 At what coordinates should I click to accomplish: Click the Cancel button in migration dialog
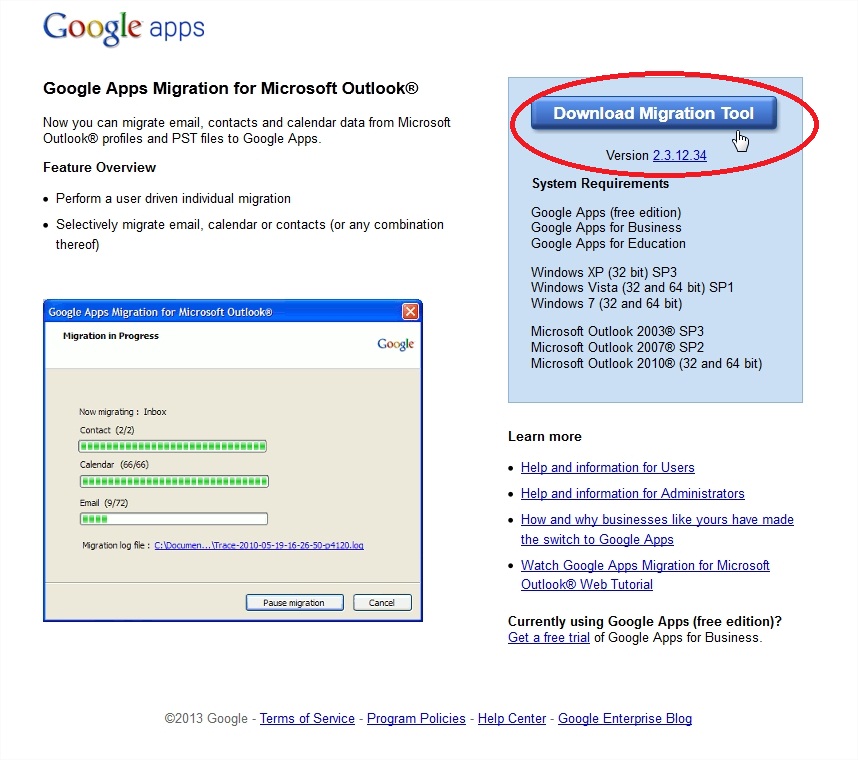click(382, 602)
